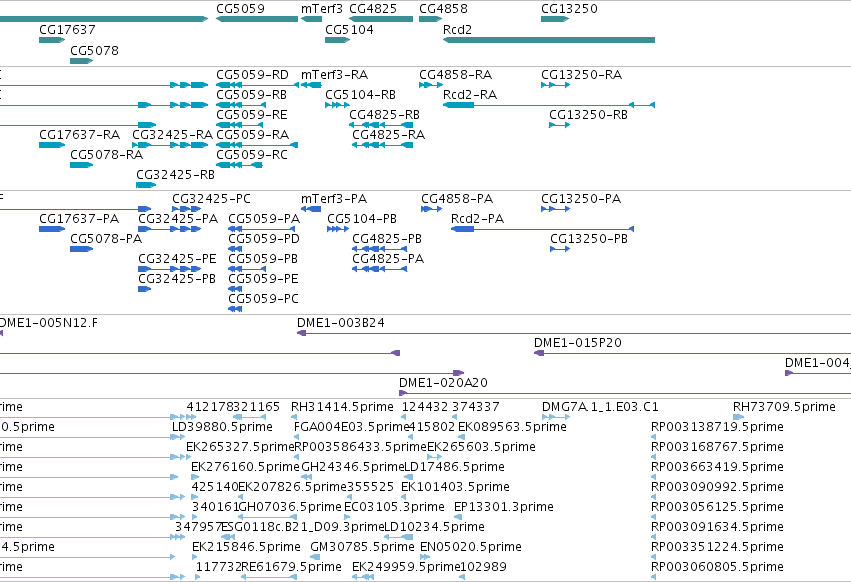
Task: Select protein CG32425-PC
Action: pos(187,209)
